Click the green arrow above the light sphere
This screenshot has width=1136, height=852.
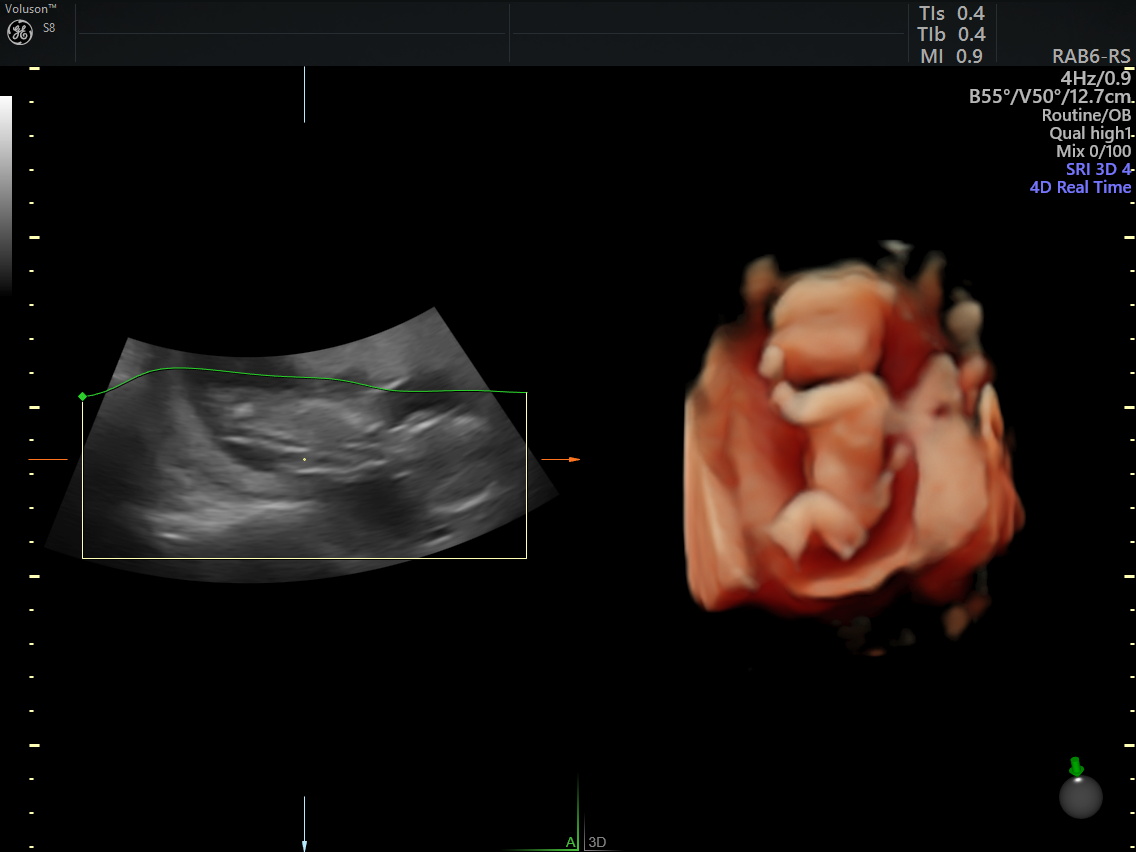1076,767
